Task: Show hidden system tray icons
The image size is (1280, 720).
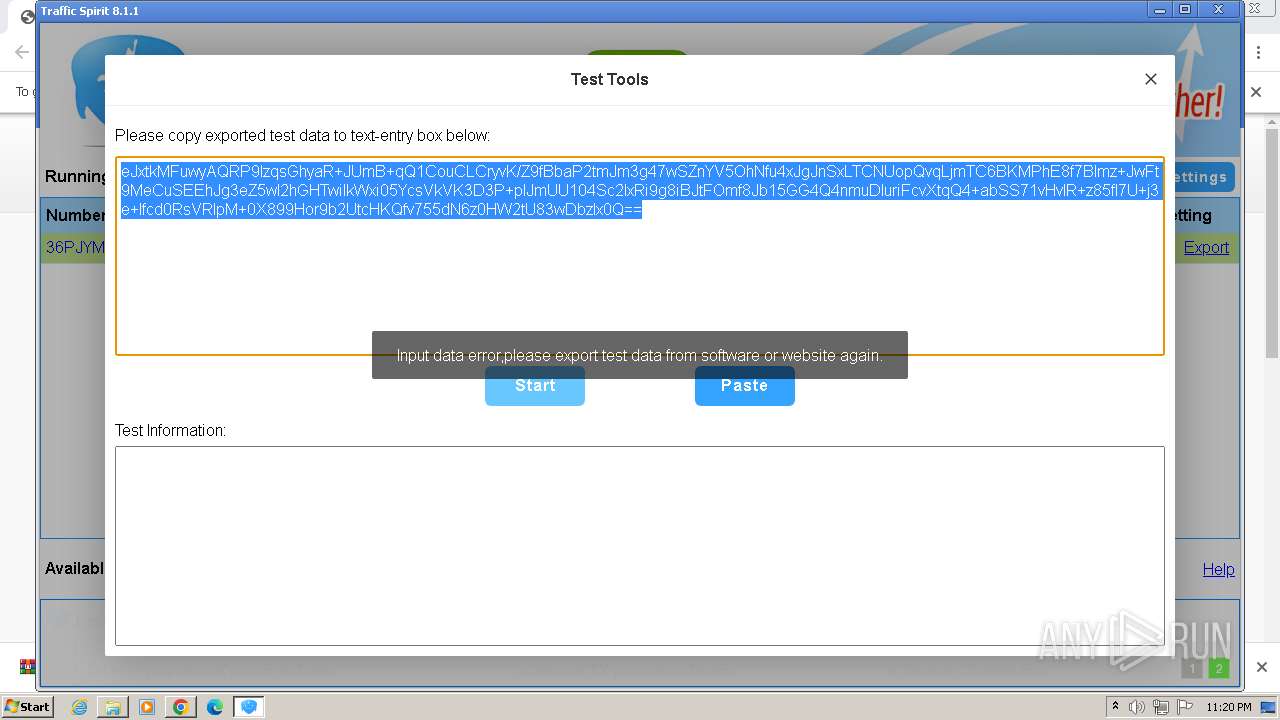Action: [1115, 707]
